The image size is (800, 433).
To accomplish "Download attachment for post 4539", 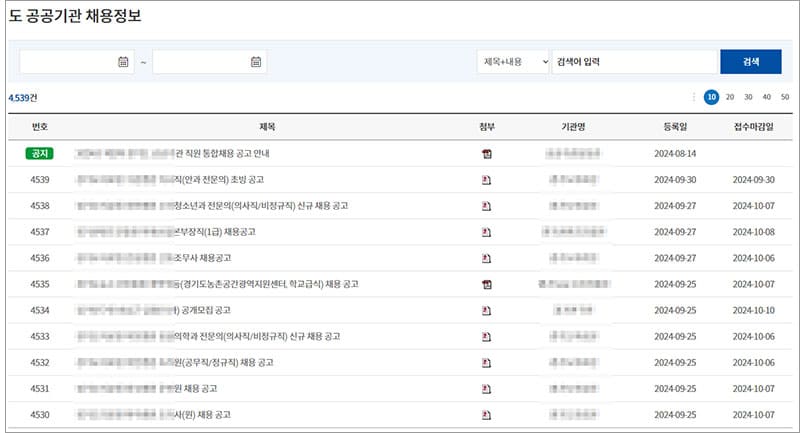I will coord(487,180).
